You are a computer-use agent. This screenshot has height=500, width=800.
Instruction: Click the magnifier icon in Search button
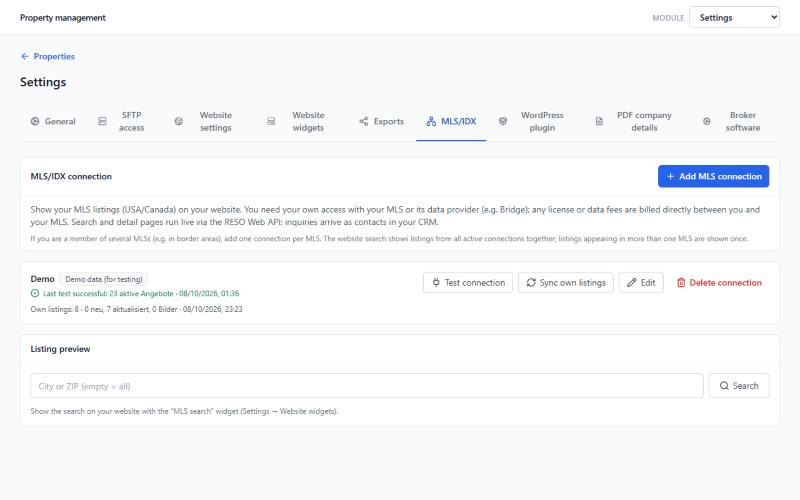point(724,386)
